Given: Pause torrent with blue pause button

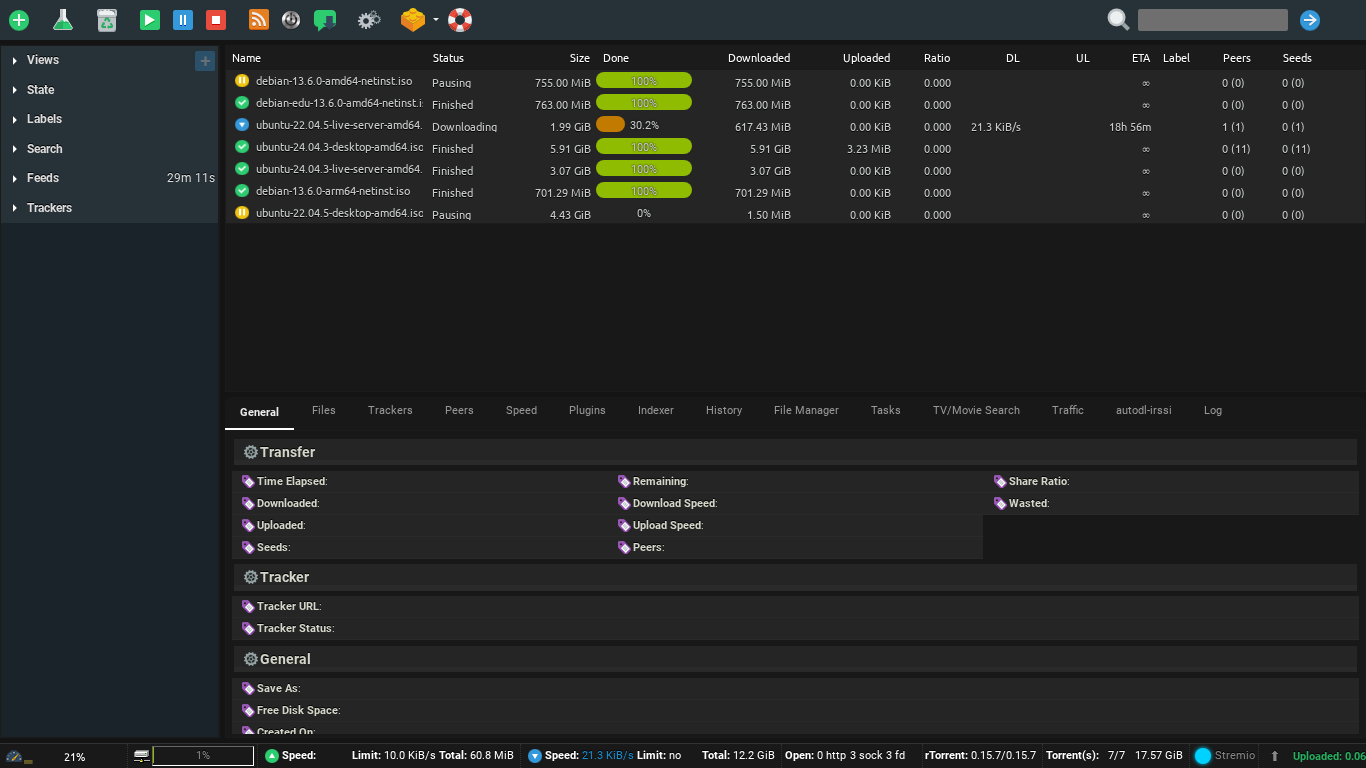Looking at the screenshot, I should (x=182, y=20).
